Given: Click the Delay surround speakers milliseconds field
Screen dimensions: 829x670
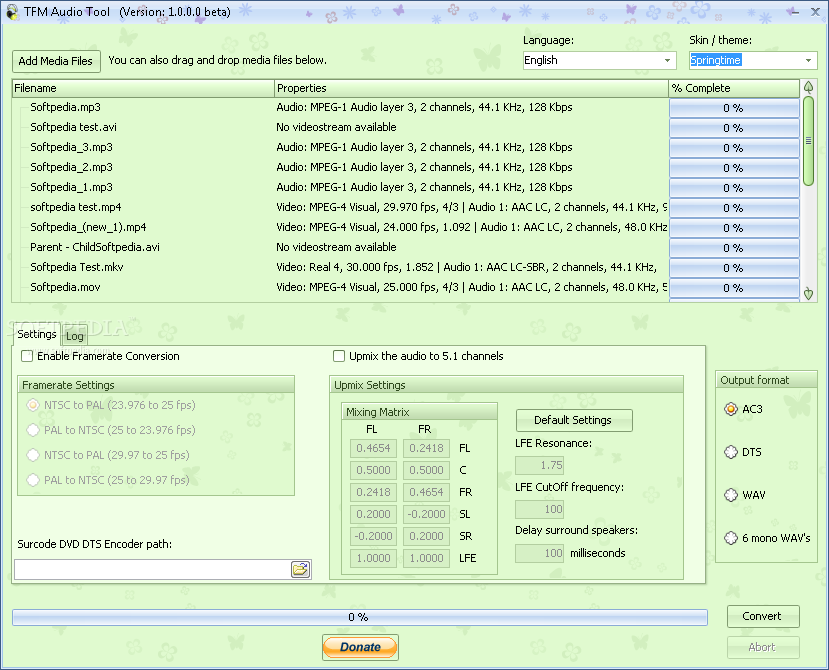Looking at the screenshot, I should (540, 553).
